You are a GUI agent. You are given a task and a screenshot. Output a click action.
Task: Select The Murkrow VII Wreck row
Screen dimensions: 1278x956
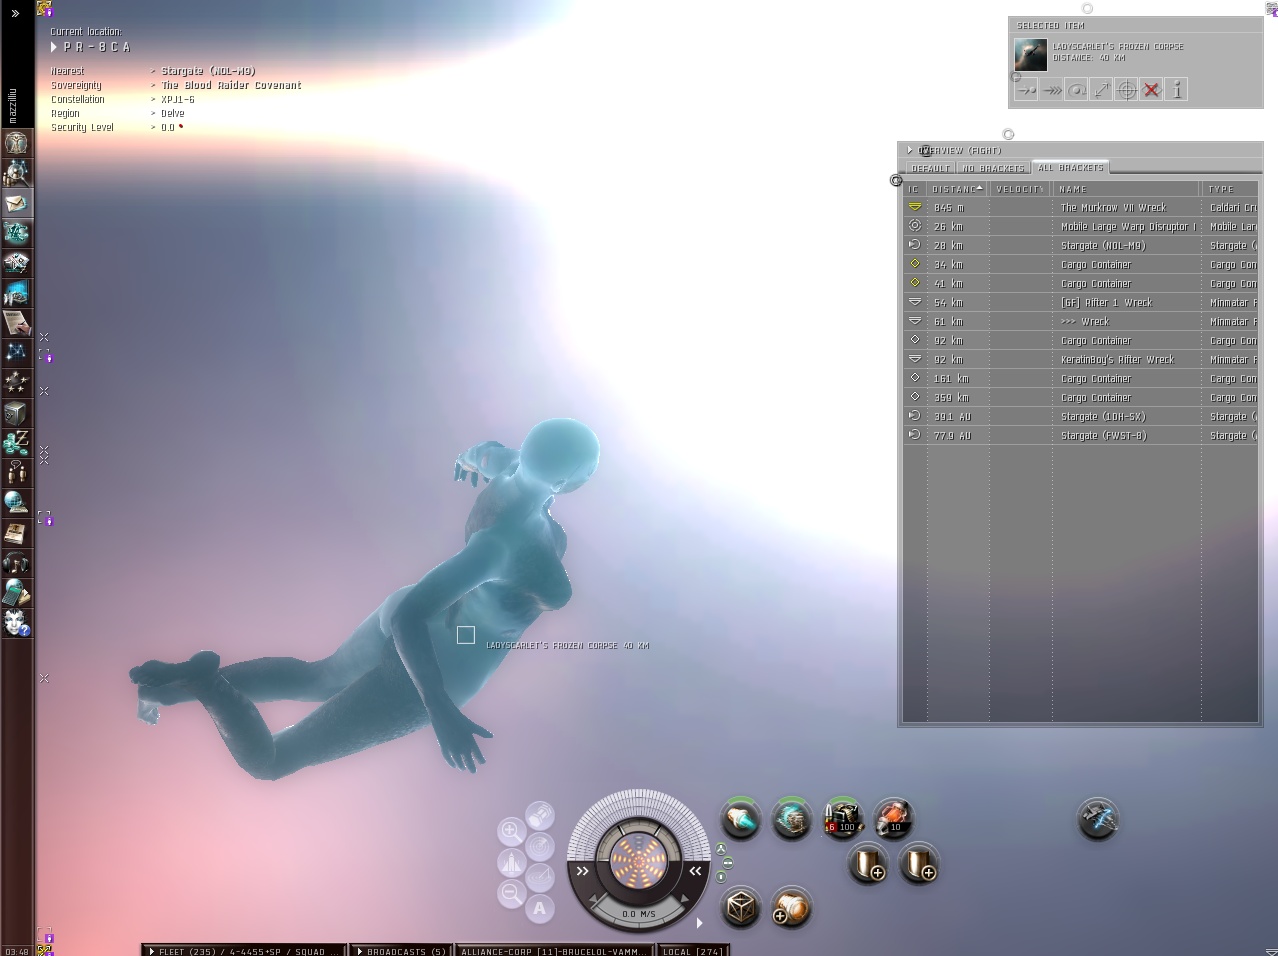[x=1080, y=208]
